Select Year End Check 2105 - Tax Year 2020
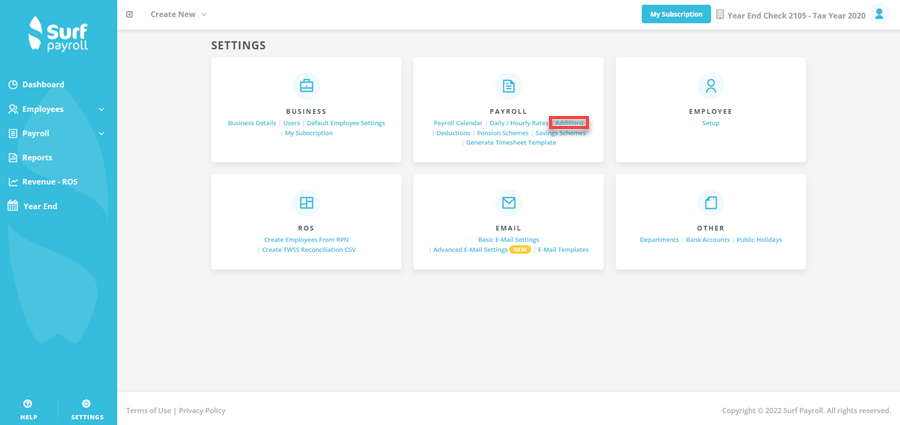The width and height of the screenshot is (900, 425). (x=796, y=16)
